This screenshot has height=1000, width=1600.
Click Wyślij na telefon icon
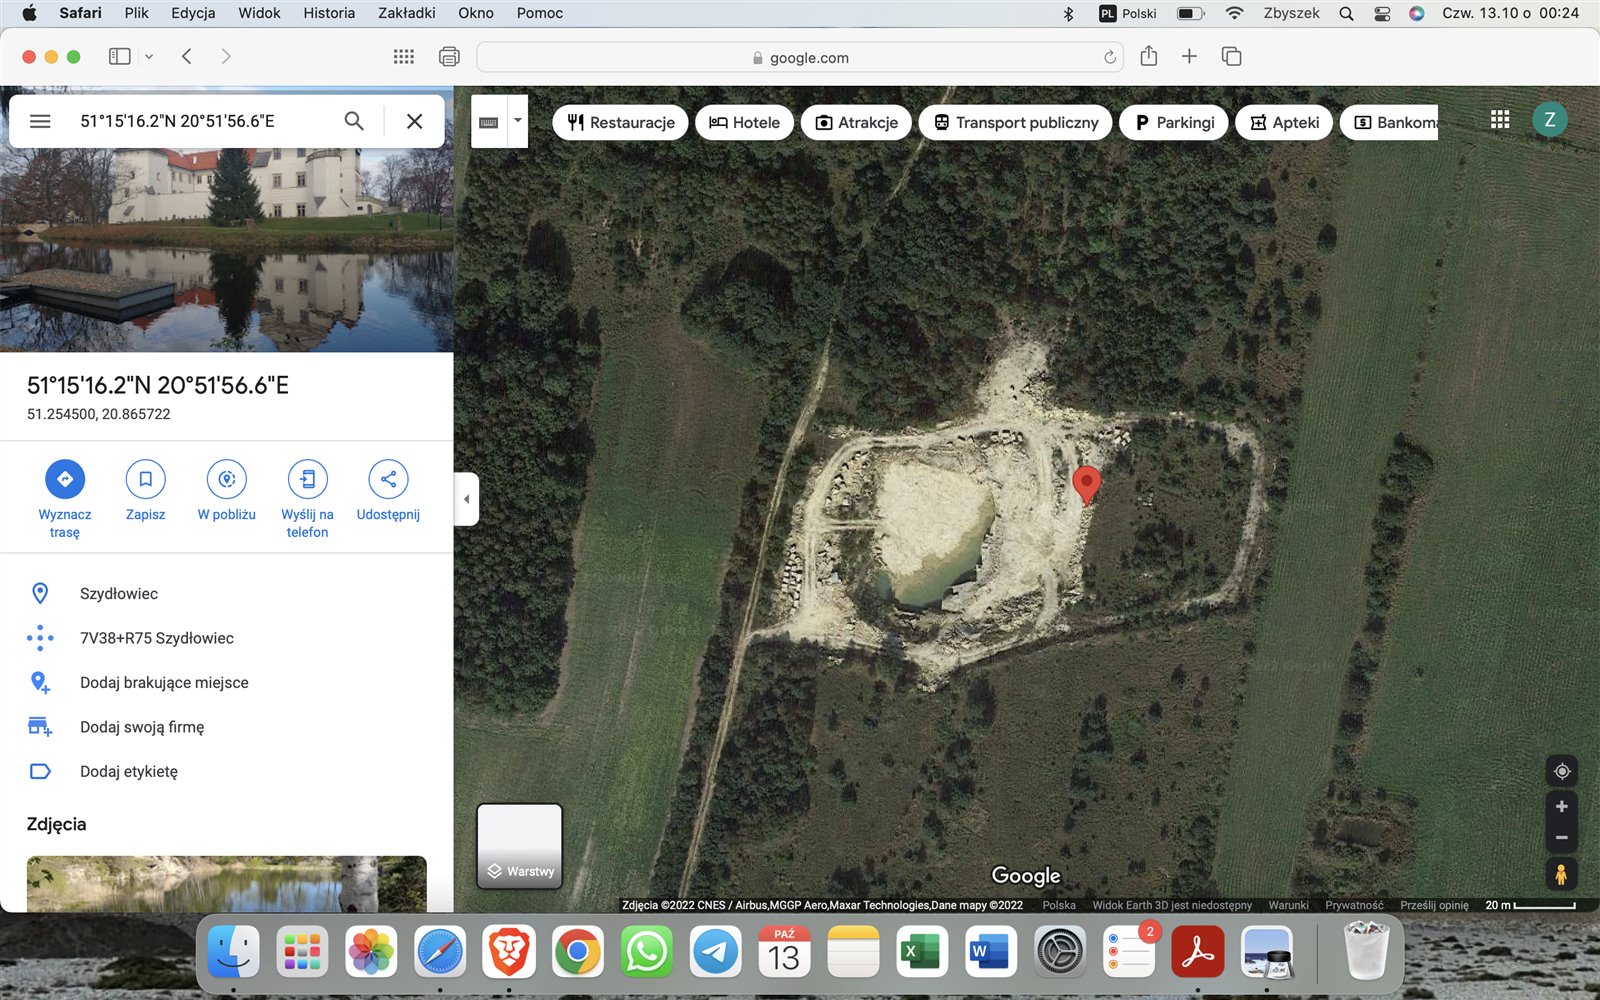pos(307,480)
